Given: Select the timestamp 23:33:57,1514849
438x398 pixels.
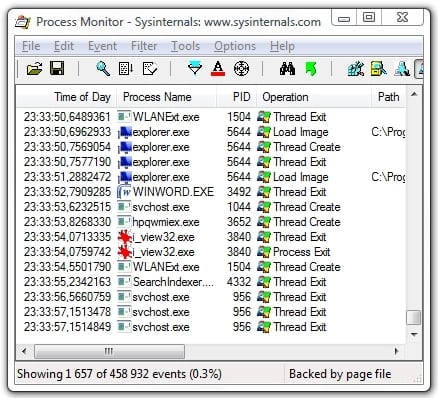Looking at the screenshot, I should click(x=67, y=327).
